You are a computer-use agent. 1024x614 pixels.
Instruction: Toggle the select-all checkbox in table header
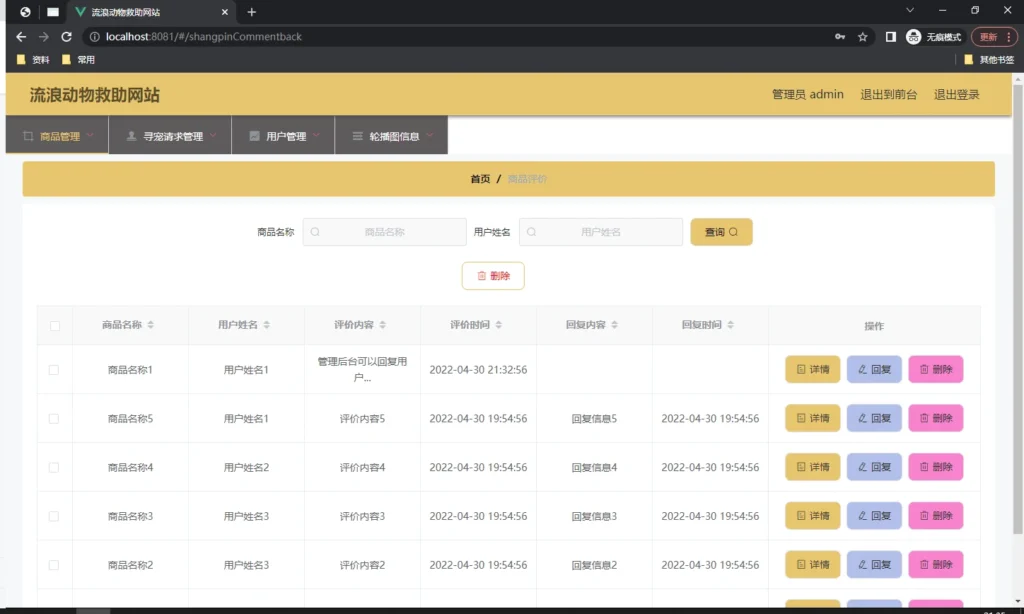(55, 325)
